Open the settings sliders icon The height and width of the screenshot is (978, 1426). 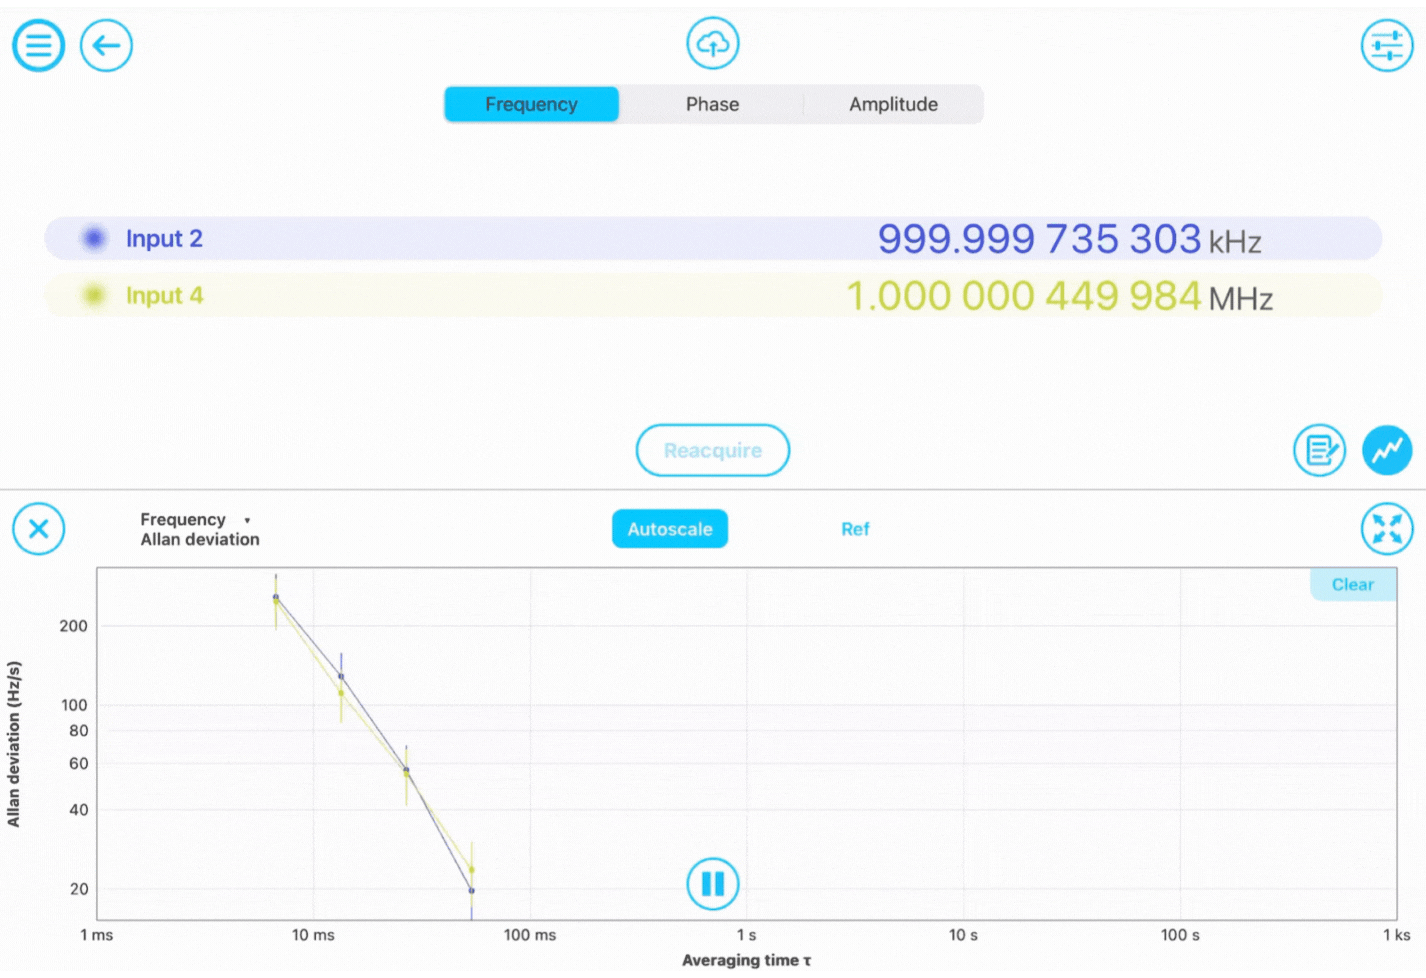click(x=1387, y=46)
